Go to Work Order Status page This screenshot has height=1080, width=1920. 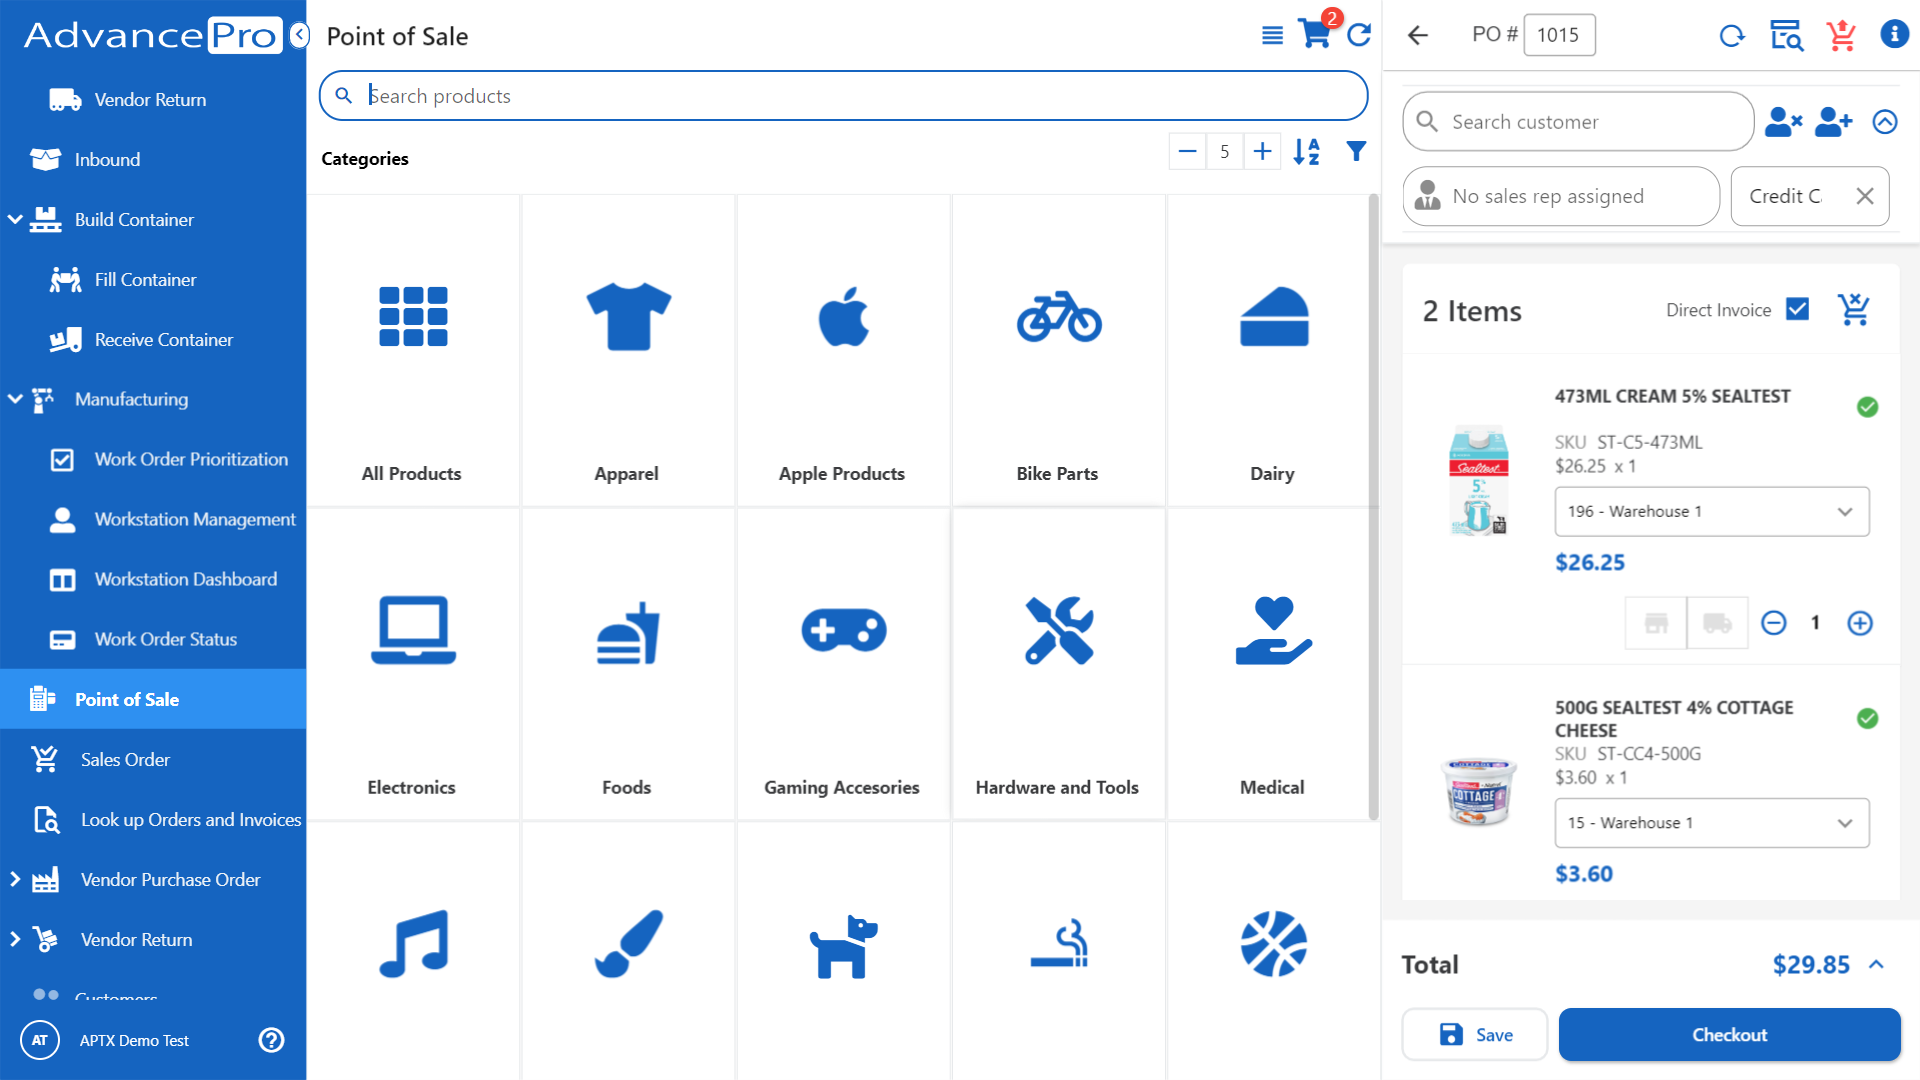coord(153,639)
